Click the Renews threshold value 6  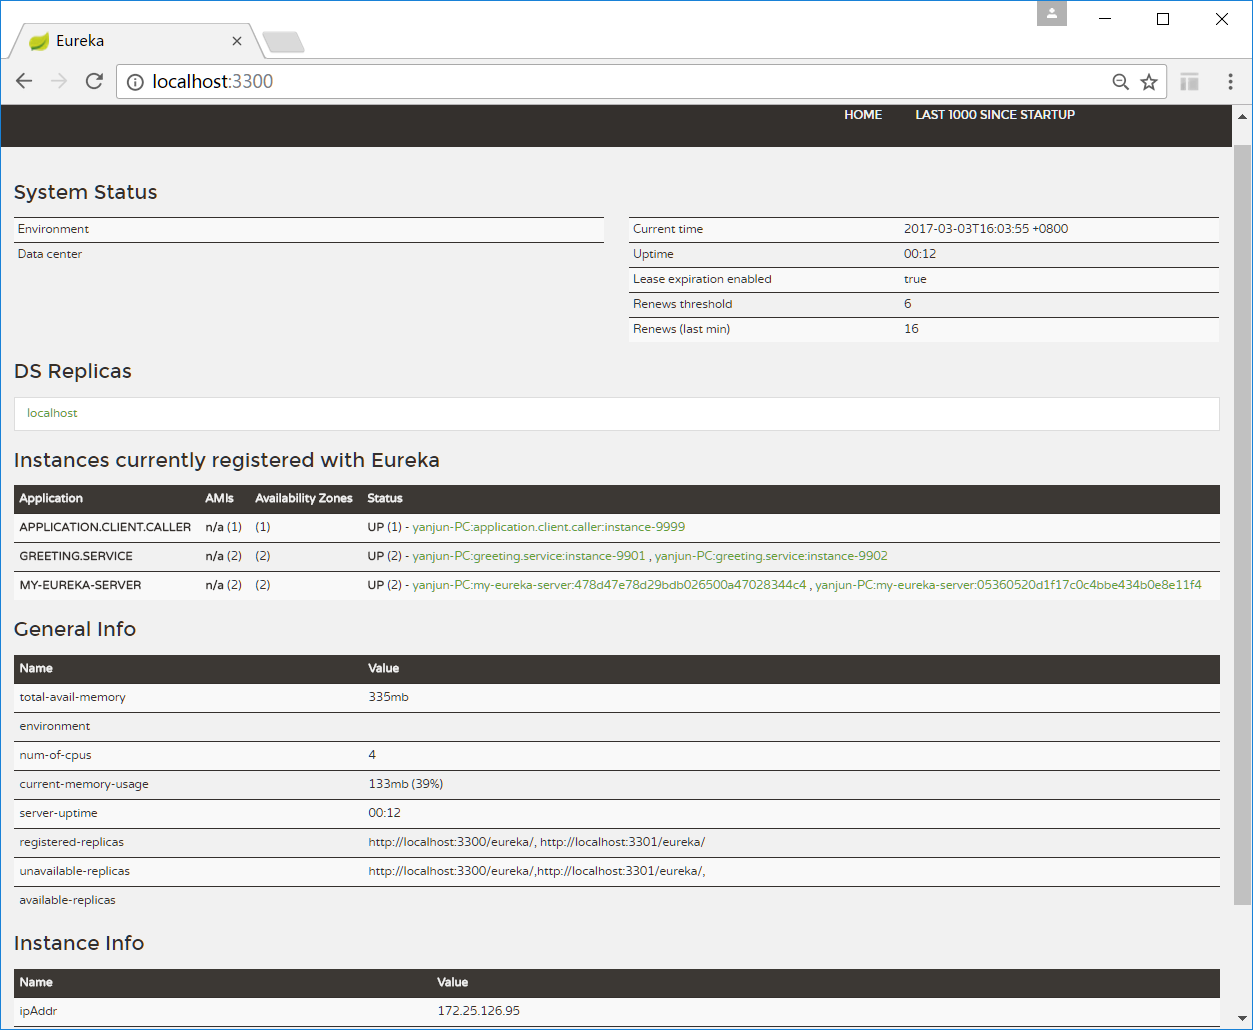click(908, 304)
